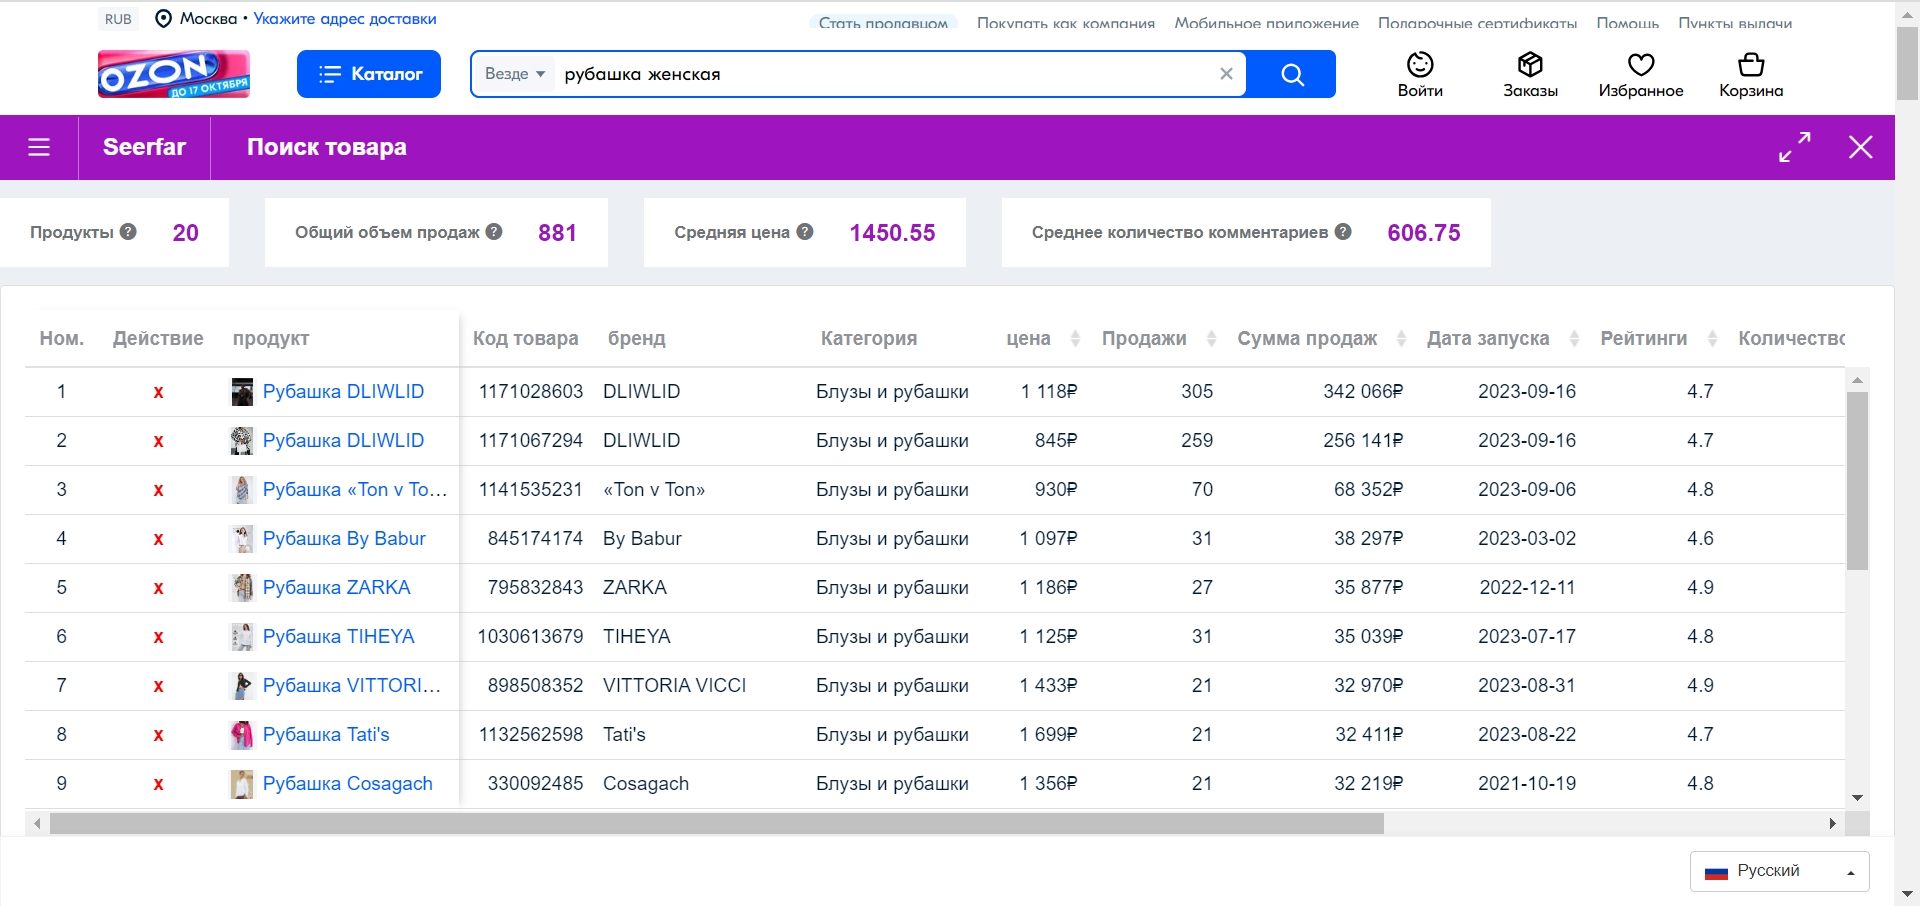Open the Seerfar hamburger menu
1920x906 pixels.
click(39, 148)
